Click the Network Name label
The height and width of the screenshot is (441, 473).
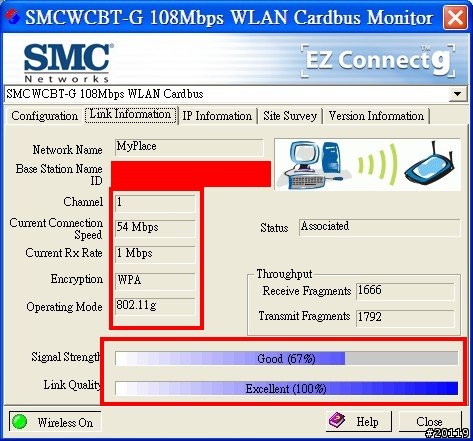pos(67,150)
